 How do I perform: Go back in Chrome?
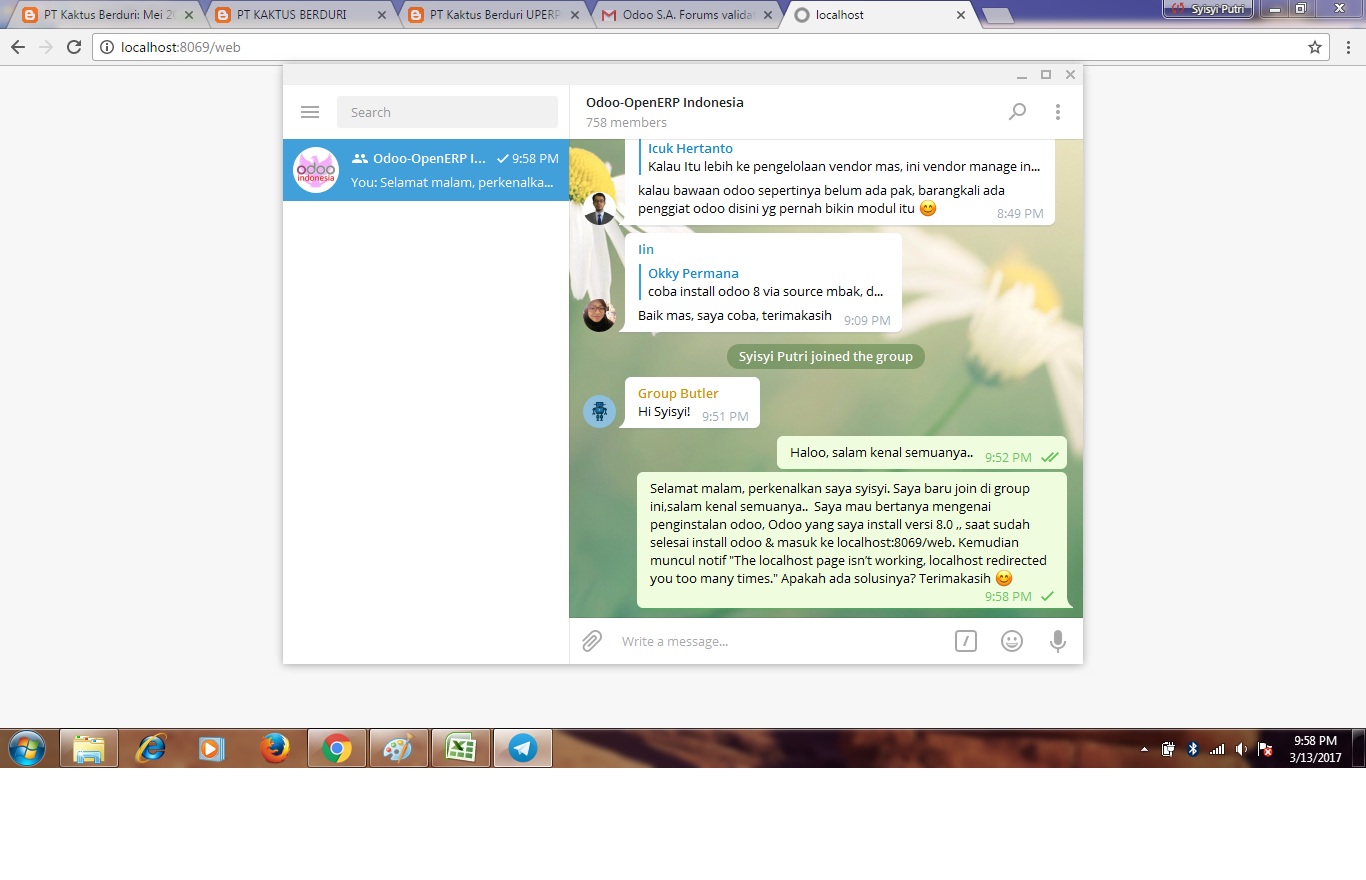(x=17, y=47)
